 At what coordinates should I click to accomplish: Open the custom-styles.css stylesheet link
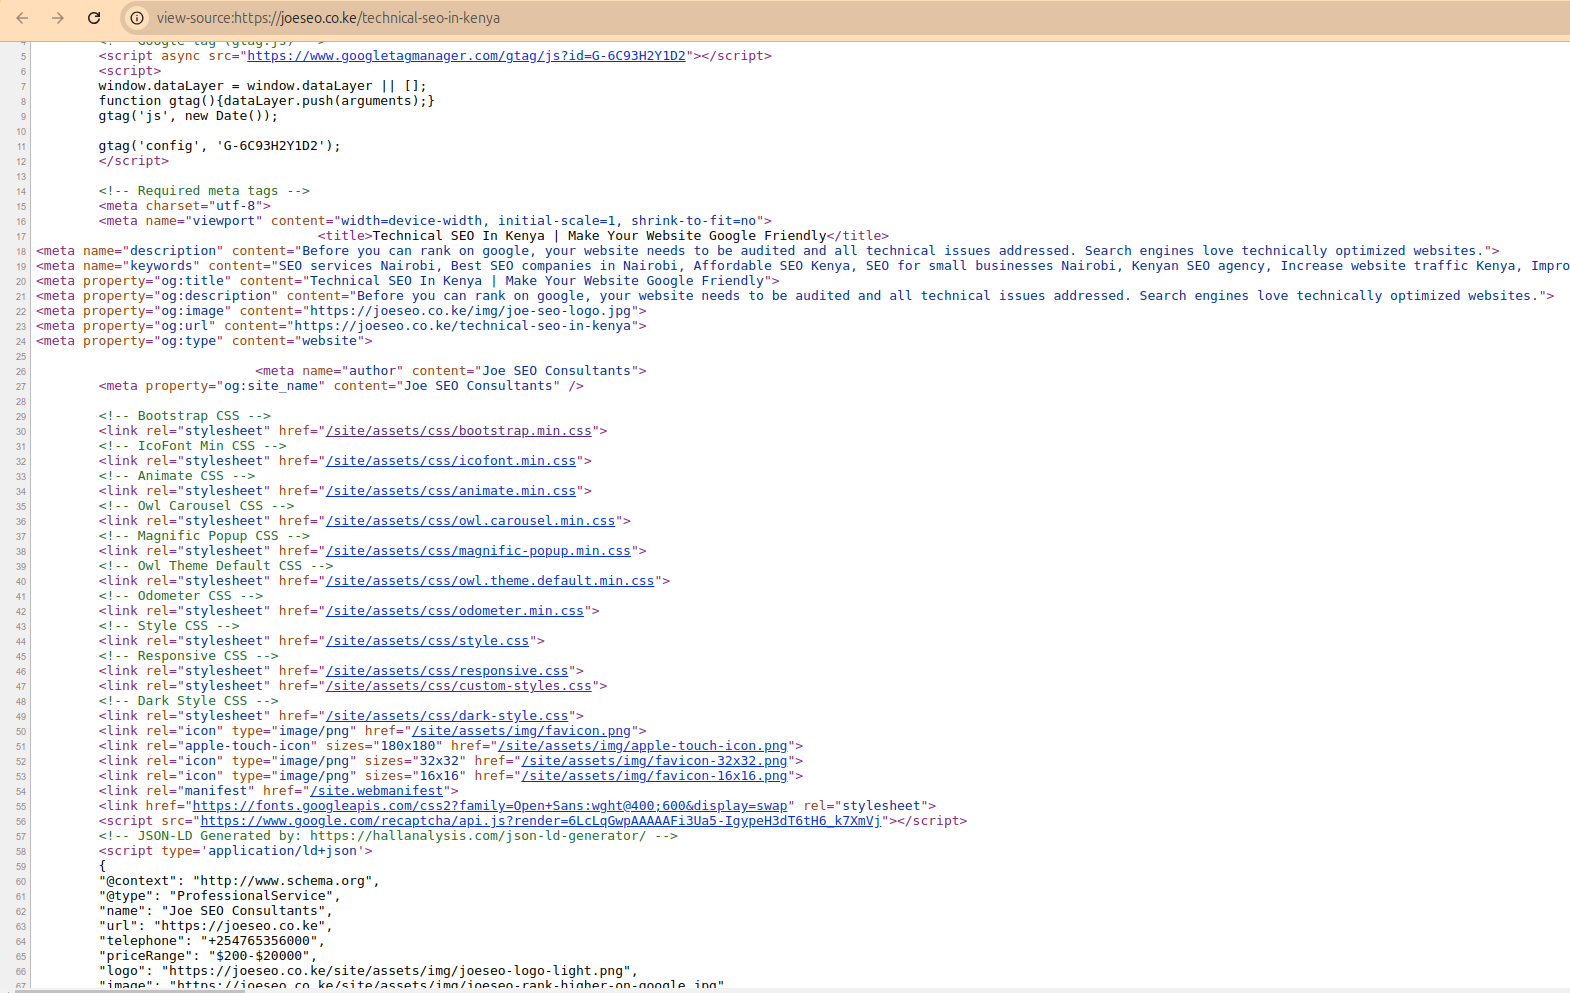[x=458, y=686]
